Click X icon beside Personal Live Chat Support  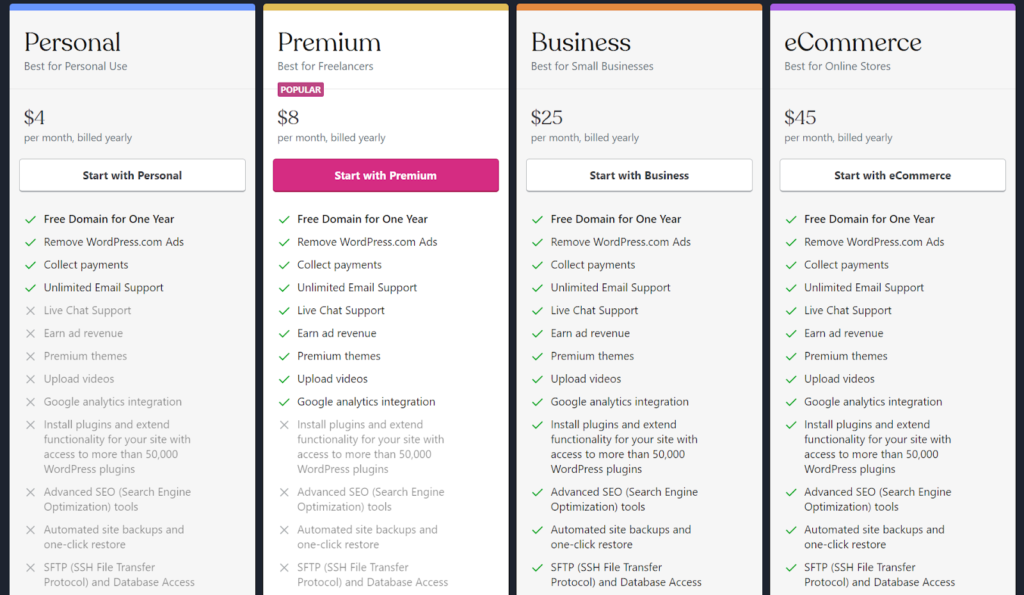(x=30, y=311)
